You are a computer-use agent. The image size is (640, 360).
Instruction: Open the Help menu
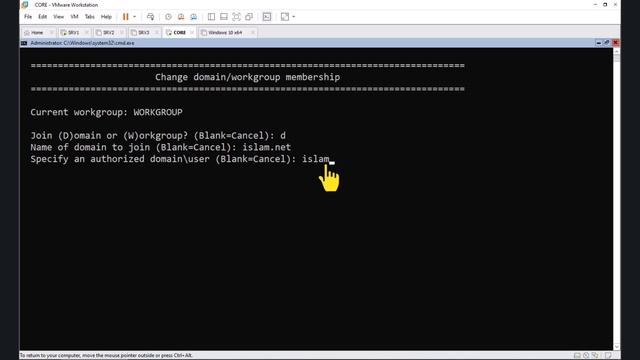click(x=106, y=17)
